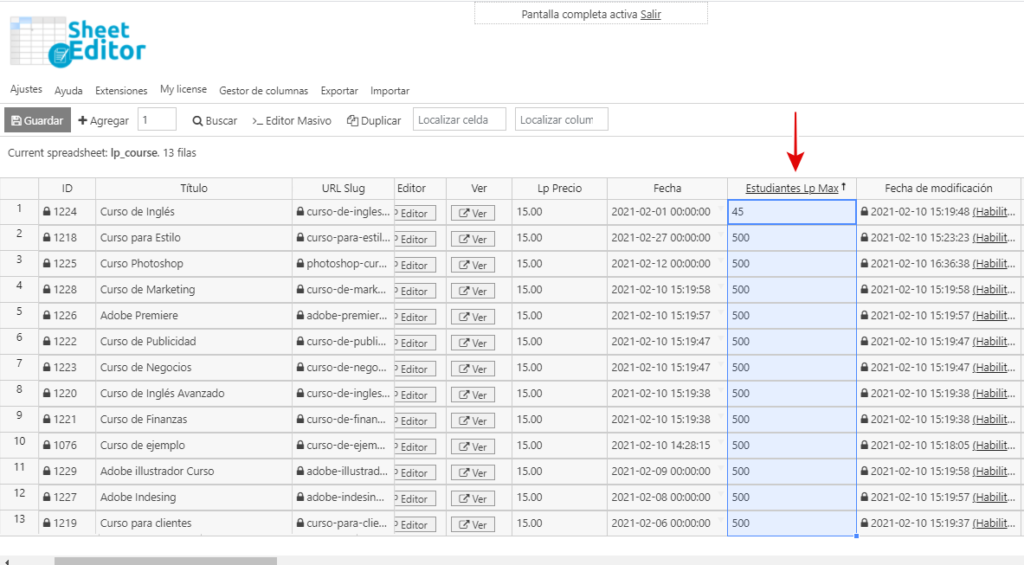This screenshot has width=1024, height=565.
Task: Click Agregar to add new rows
Action: point(104,121)
